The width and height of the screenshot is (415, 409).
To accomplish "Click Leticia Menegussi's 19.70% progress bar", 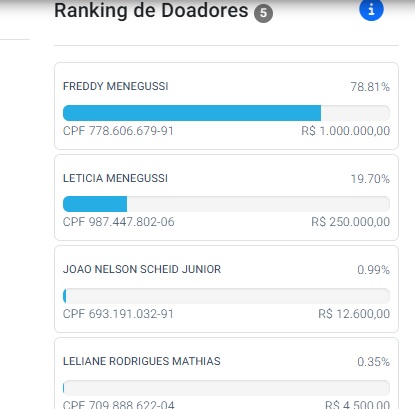I will tap(226, 204).
